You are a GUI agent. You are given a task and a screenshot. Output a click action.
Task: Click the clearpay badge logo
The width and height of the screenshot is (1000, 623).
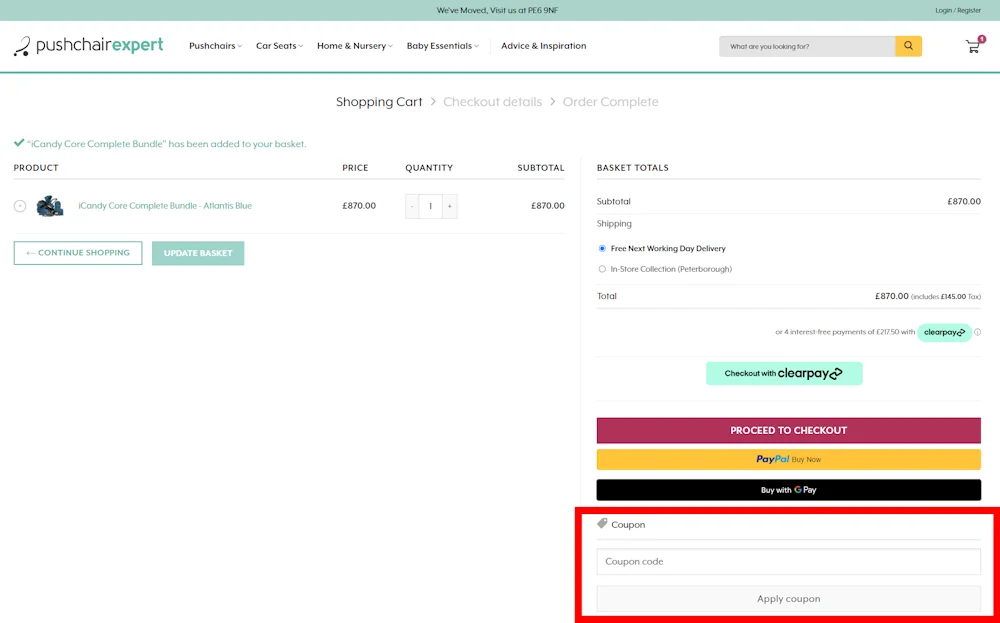[945, 332]
